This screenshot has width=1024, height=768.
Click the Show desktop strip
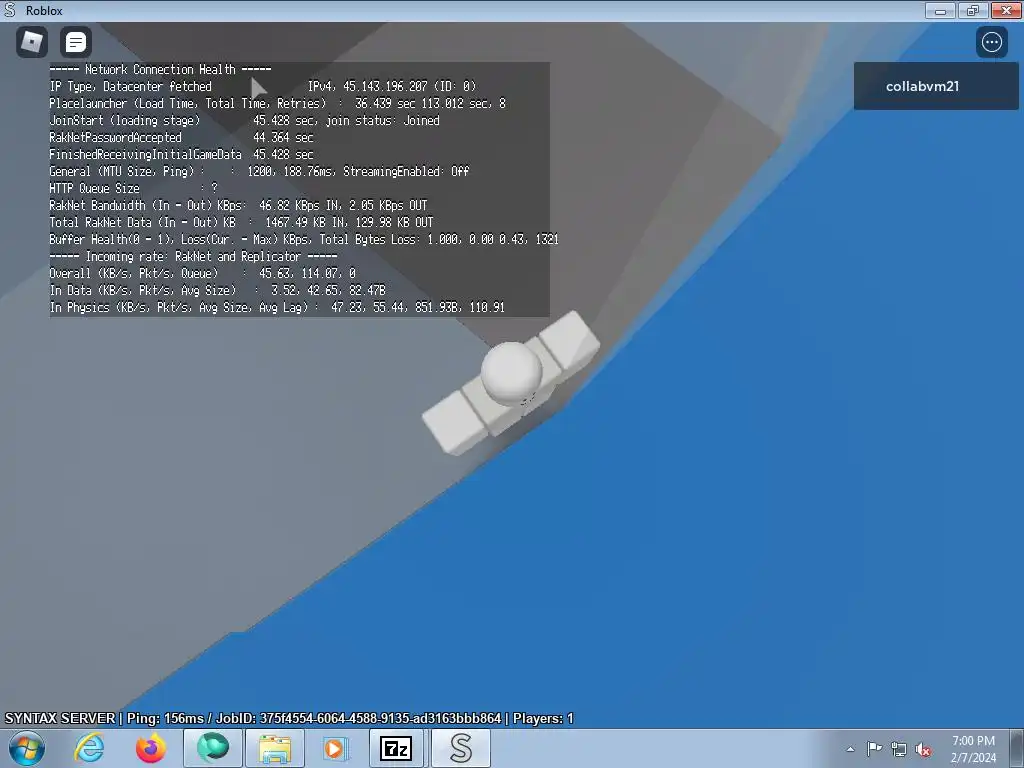(x=1017, y=748)
